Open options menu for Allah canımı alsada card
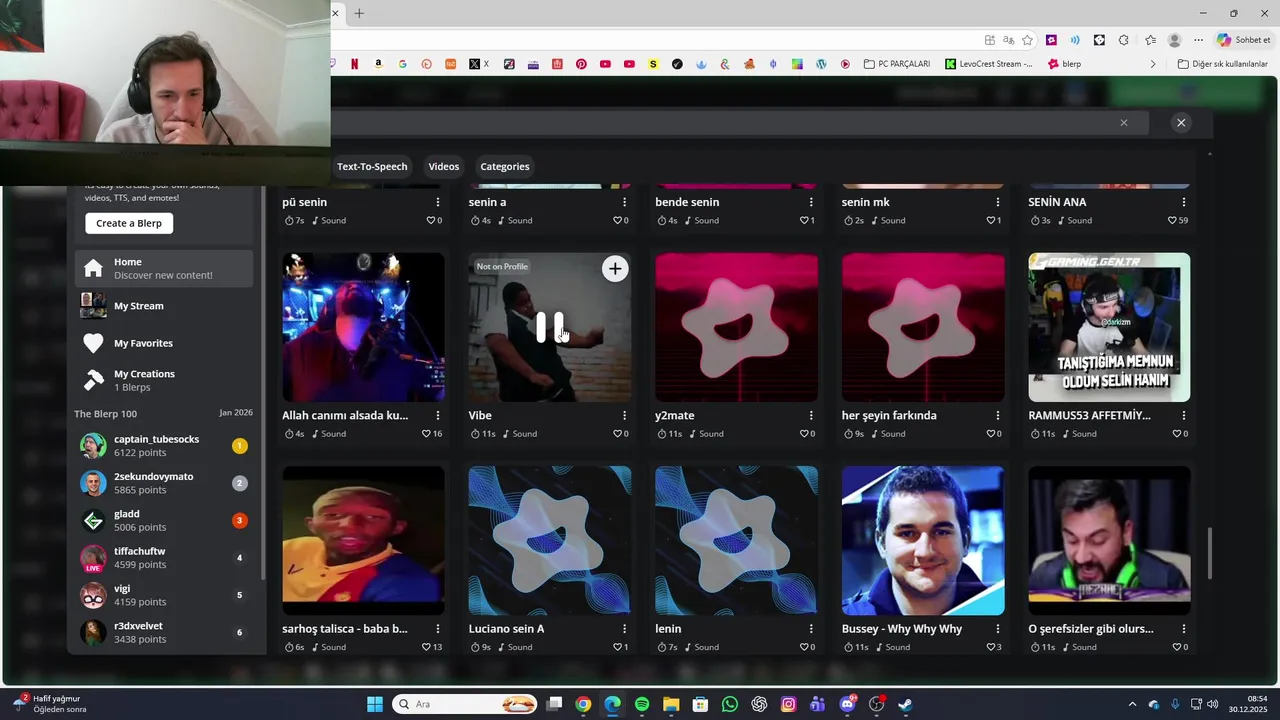Image resolution: width=1280 pixels, height=720 pixels. [x=438, y=415]
